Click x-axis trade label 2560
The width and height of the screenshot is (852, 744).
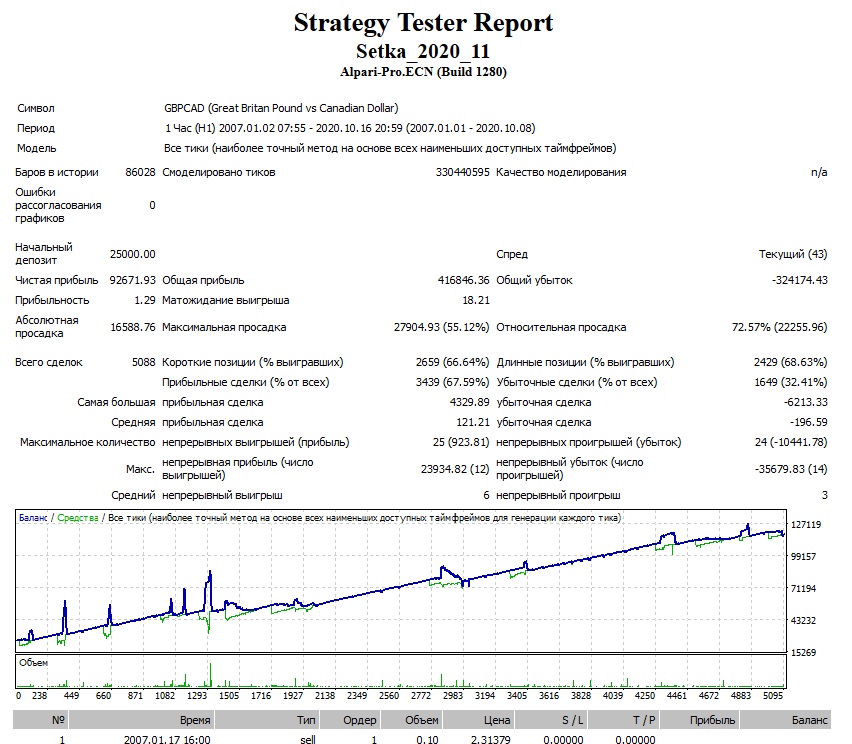click(389, 696)
